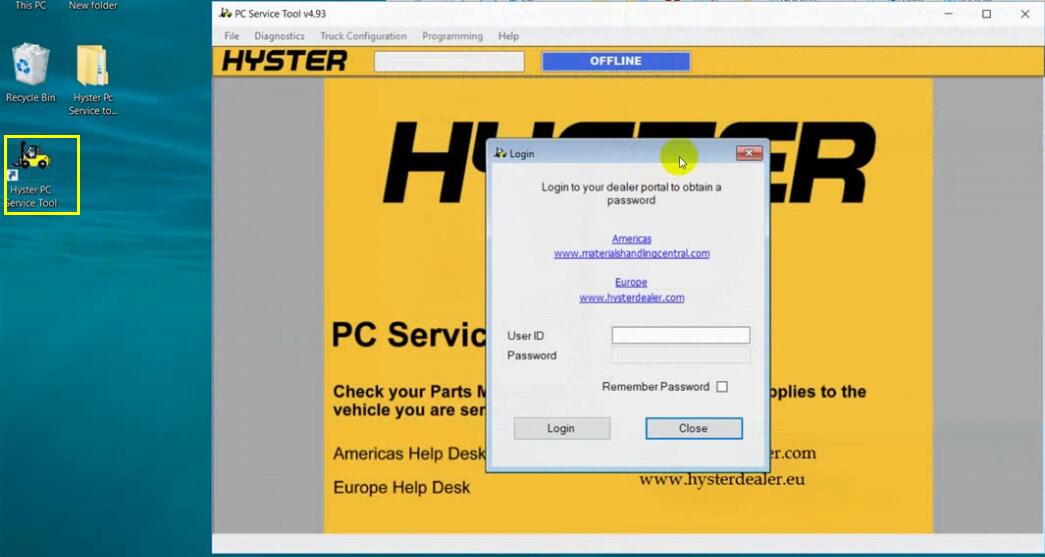The image size is (1045, 557).
Task: Open the Help menu
Action: point(509,36)
